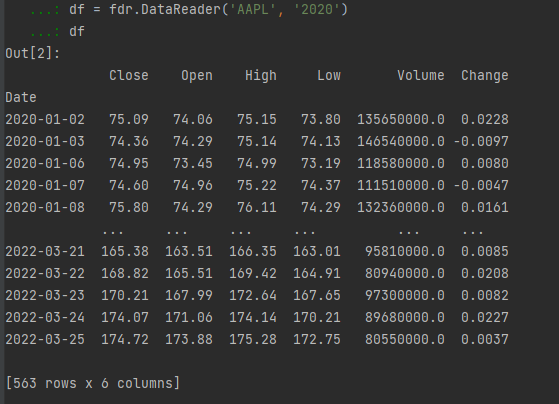The height and width of the screenshot is (404, 559).
Task: Click the date 2020-01-08
Action: tap(45, 208)
